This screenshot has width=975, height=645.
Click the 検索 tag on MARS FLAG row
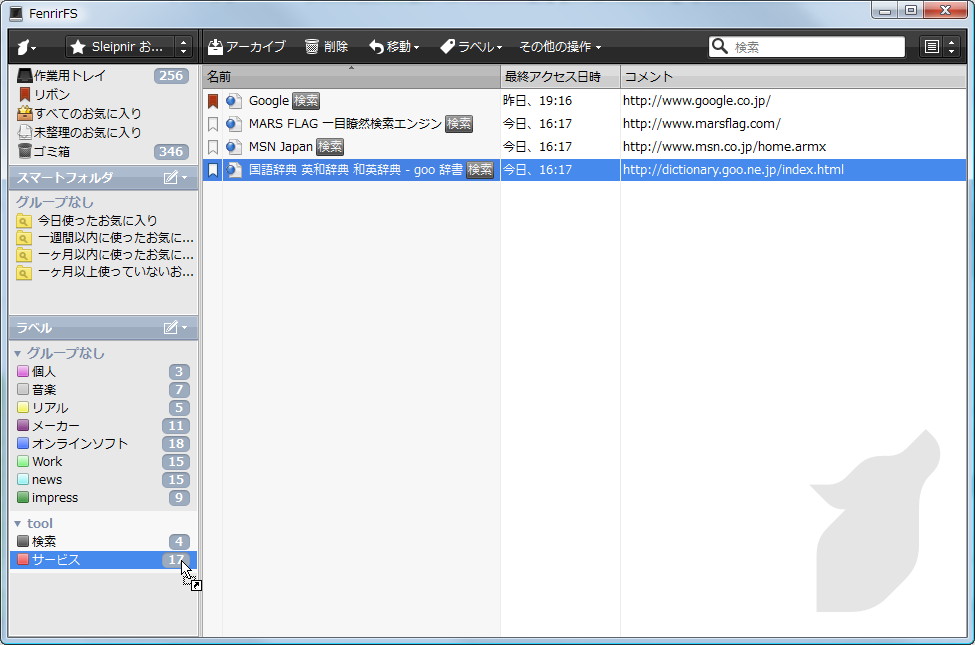459,124
